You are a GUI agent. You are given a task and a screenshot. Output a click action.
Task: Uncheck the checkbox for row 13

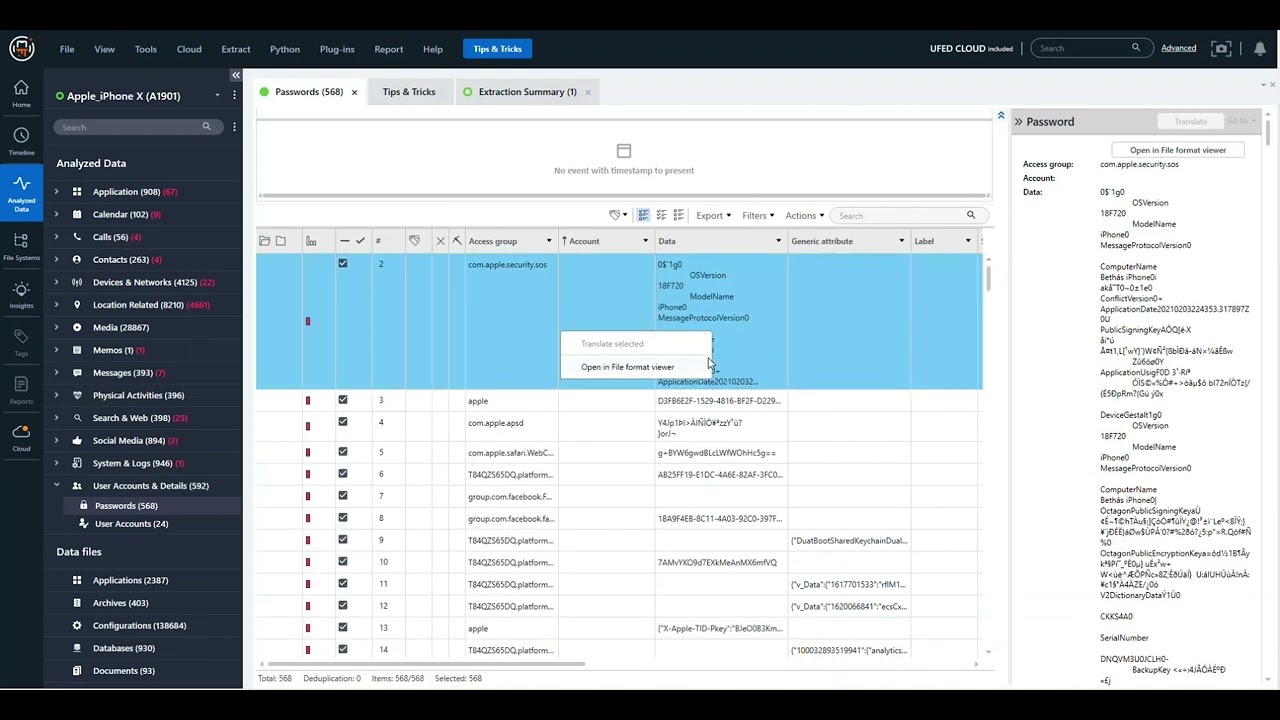[x=343, y=628]
